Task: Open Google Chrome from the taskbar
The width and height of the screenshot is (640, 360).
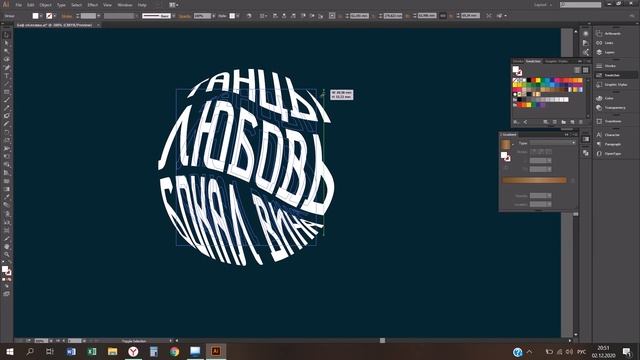Action: pyautogui.click(x=175, y=351)
